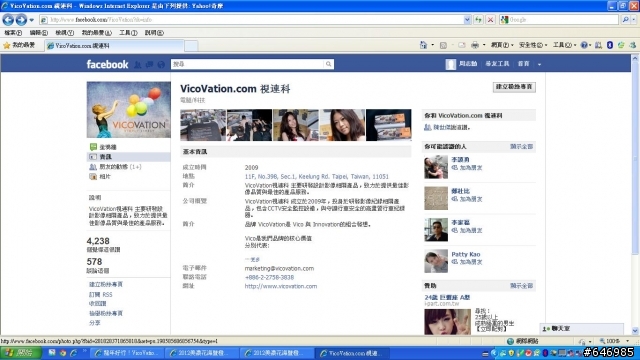640x360 pixels.
Task: Open the 塗鴉牆 wall item in sidebar
Action: tap(108, 147)
